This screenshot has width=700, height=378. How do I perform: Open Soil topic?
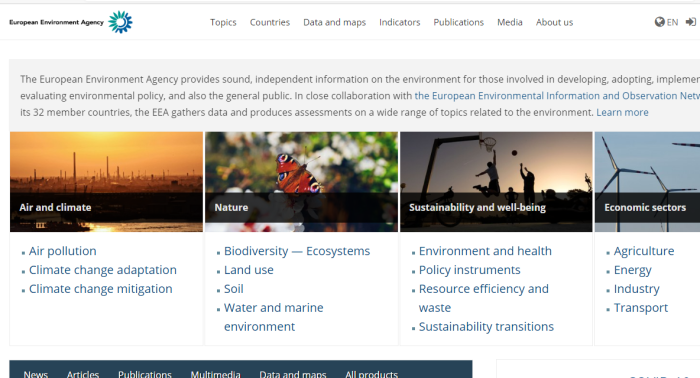(x=233, y=289)
